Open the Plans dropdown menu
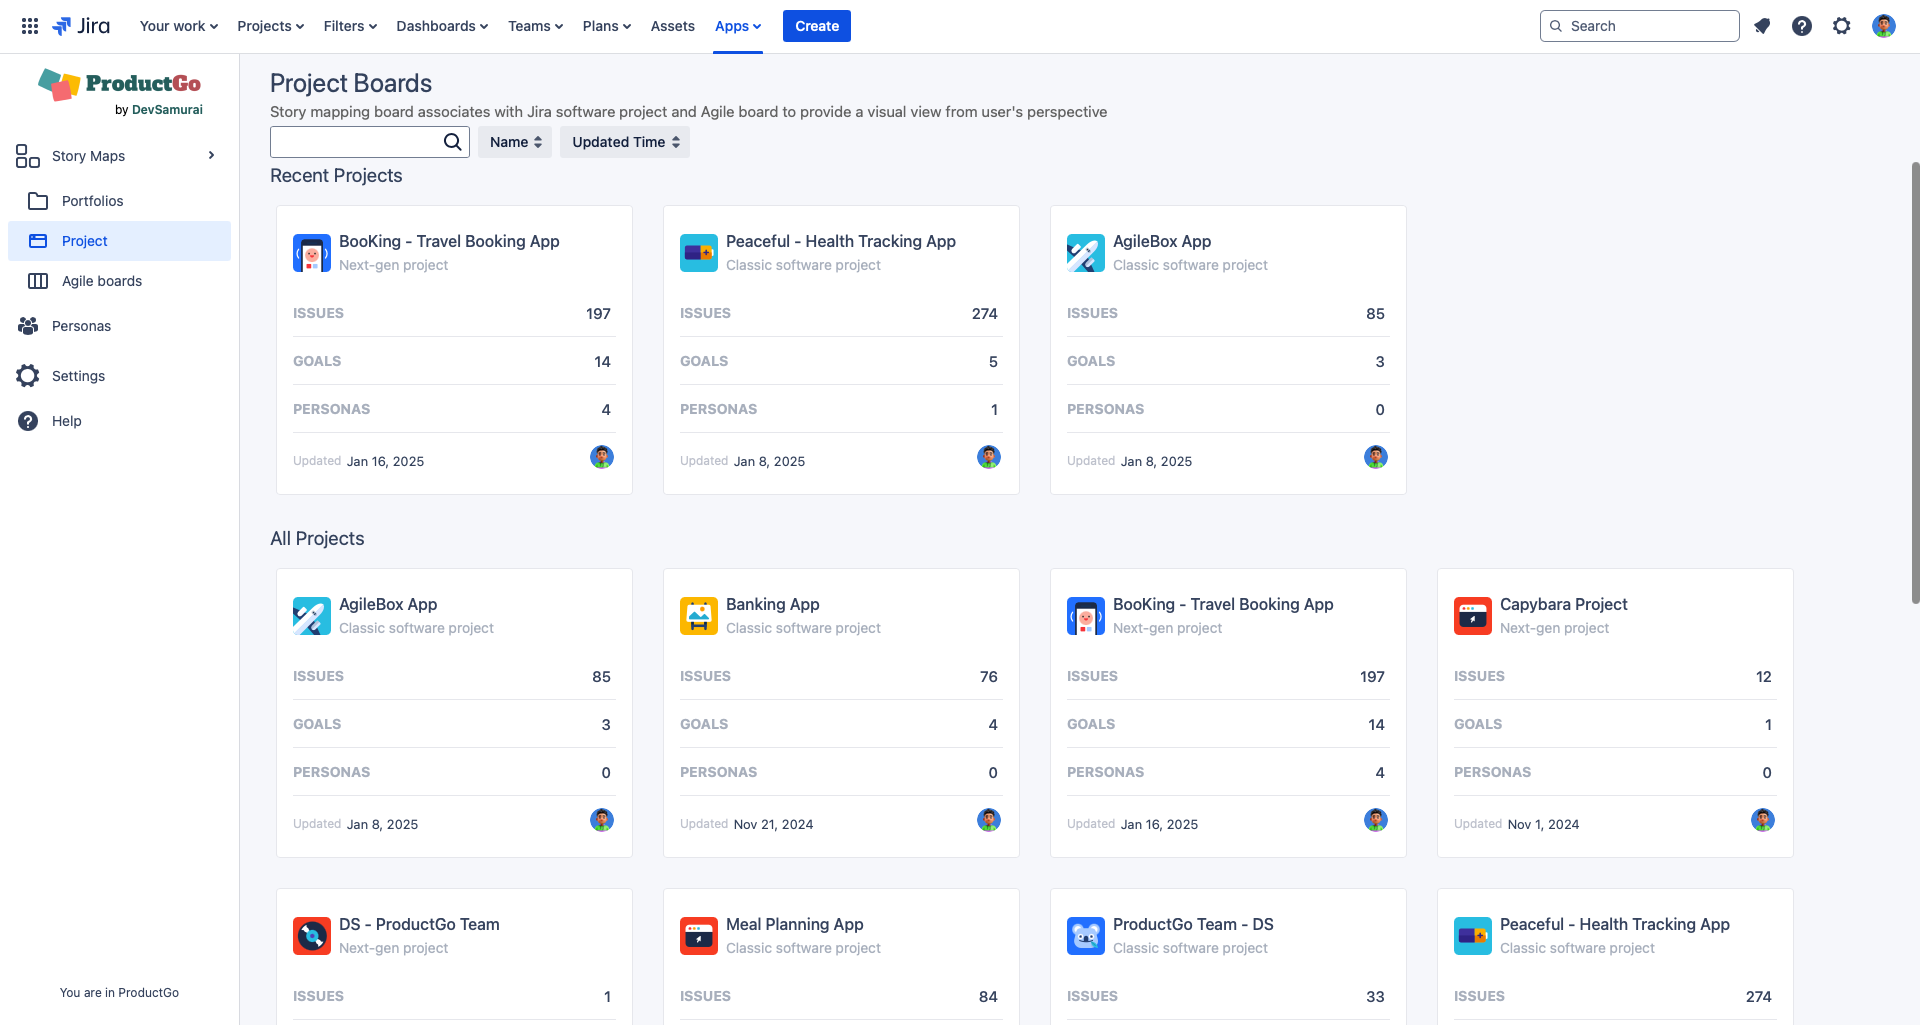The width and height of the screenshot is (1920, 1025). pyautogui.click(x=607, y=26)
